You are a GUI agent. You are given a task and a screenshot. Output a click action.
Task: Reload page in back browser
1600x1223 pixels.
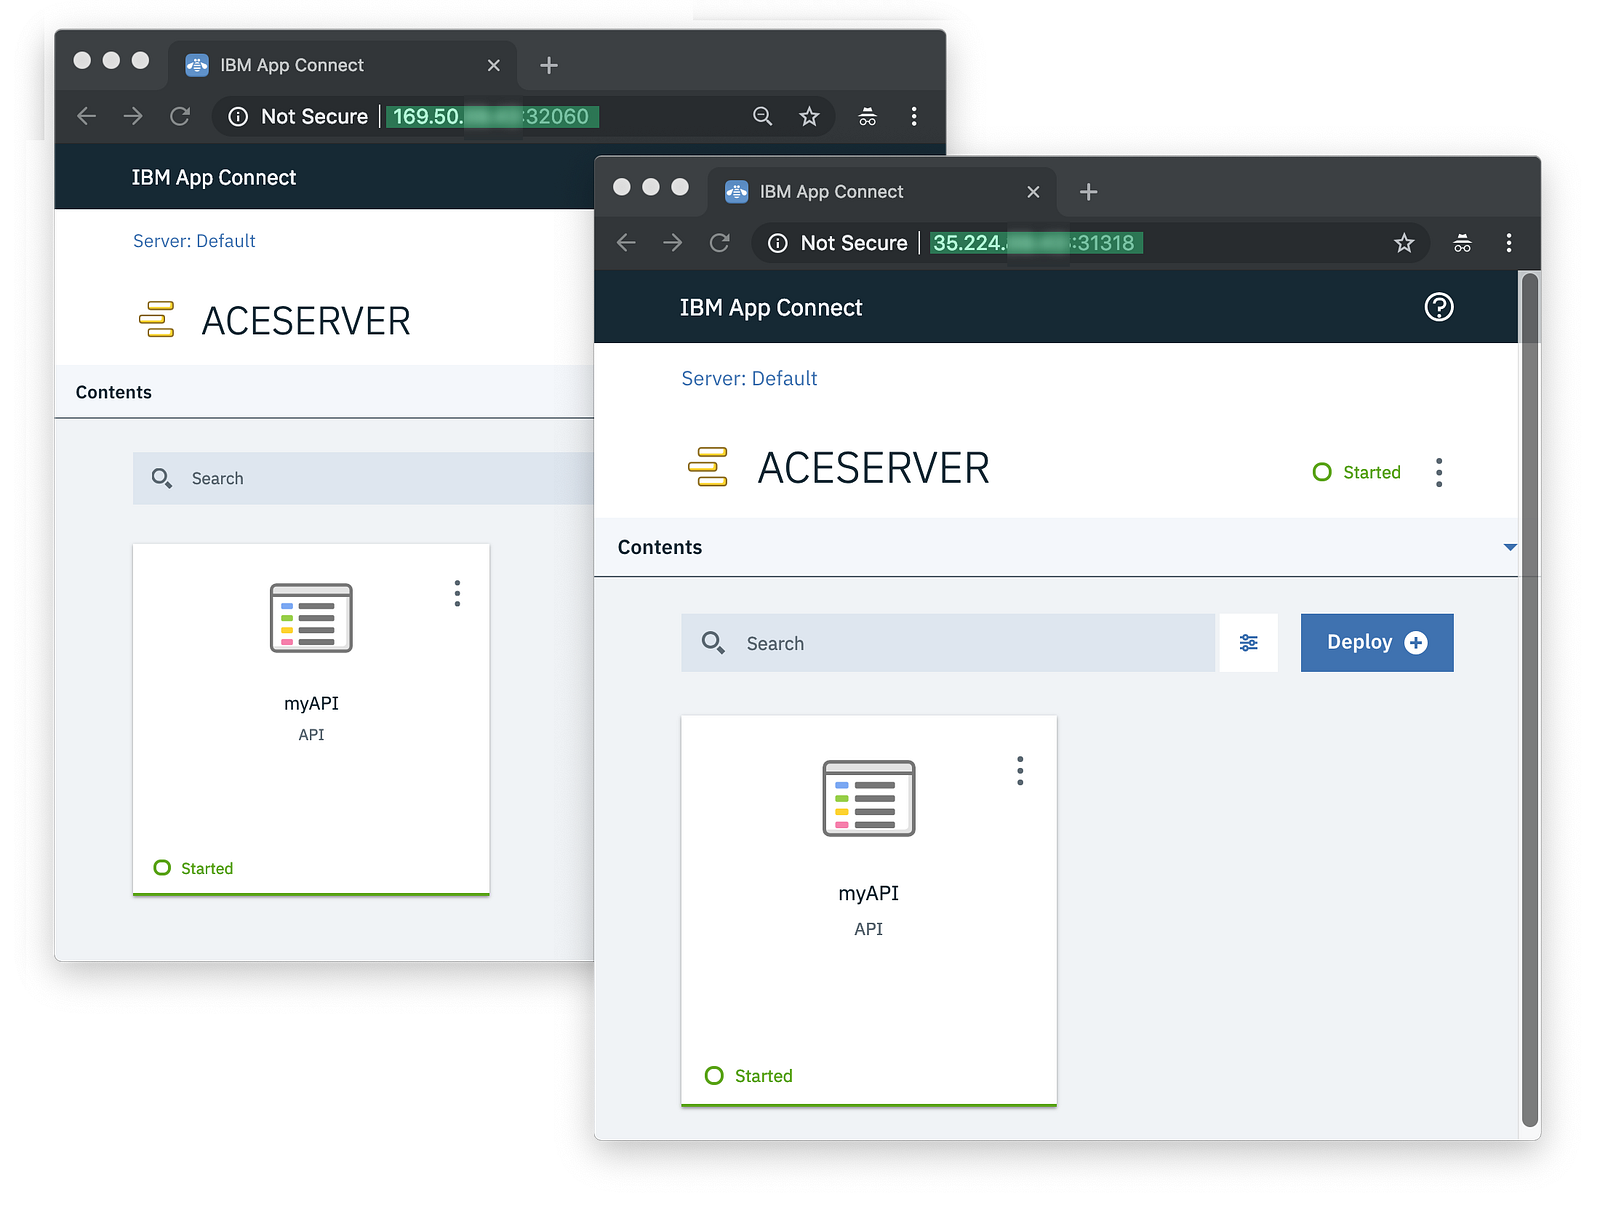coord(180,117)
